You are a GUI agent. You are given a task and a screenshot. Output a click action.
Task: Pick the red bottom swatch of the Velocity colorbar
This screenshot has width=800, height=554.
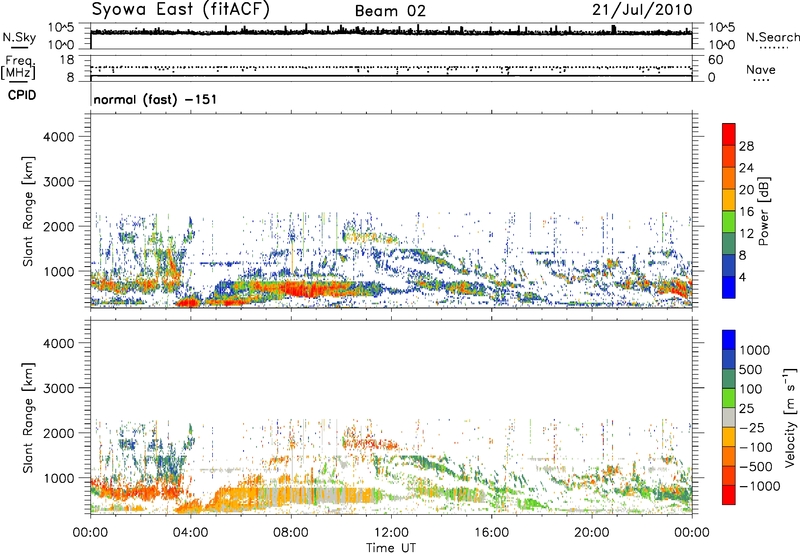click(729, 495)
